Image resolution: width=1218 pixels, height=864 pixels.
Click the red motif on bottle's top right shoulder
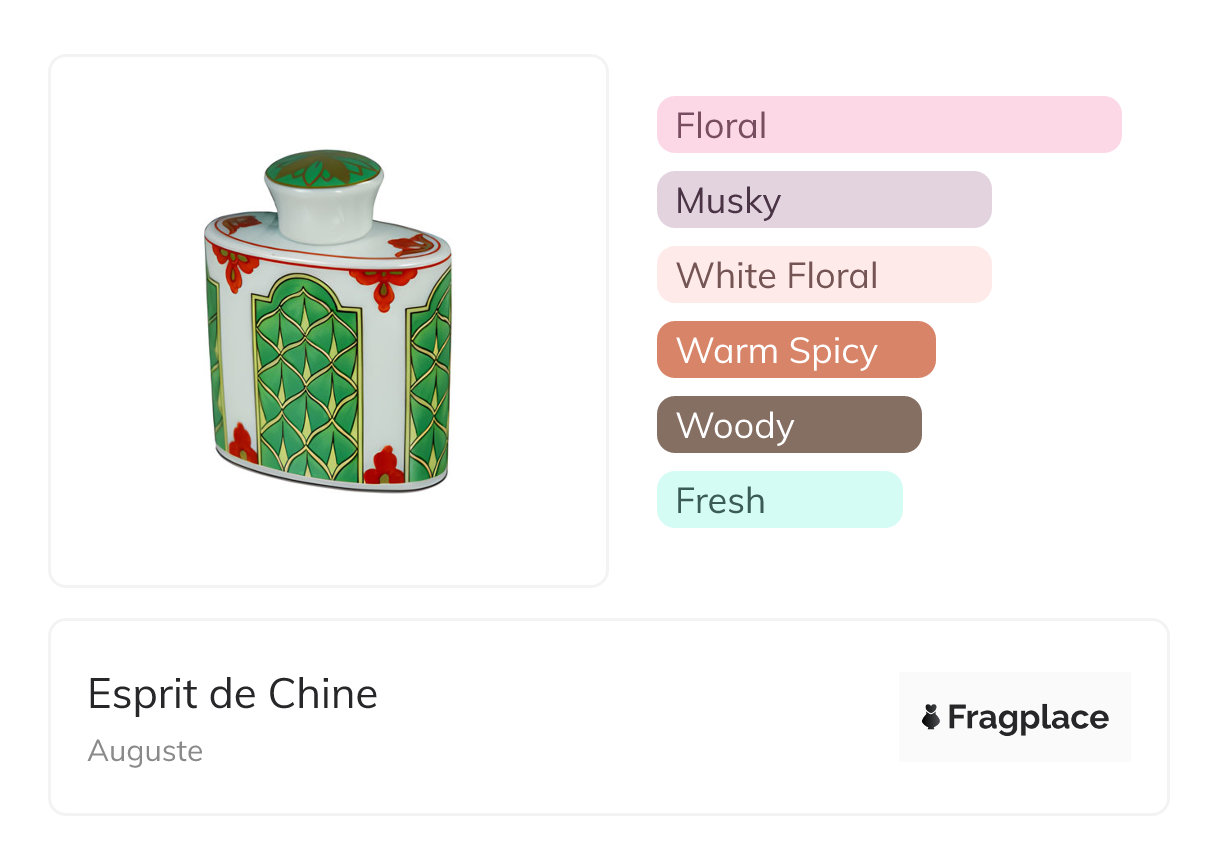414,244
